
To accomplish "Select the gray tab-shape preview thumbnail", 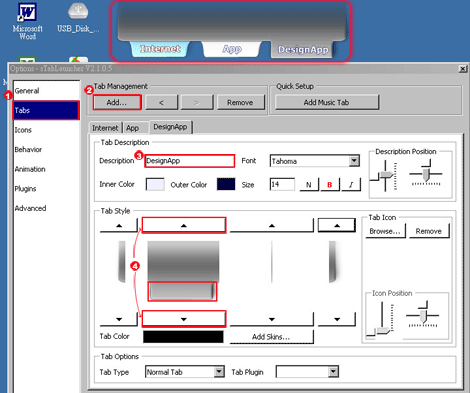I will click(182, 291).
